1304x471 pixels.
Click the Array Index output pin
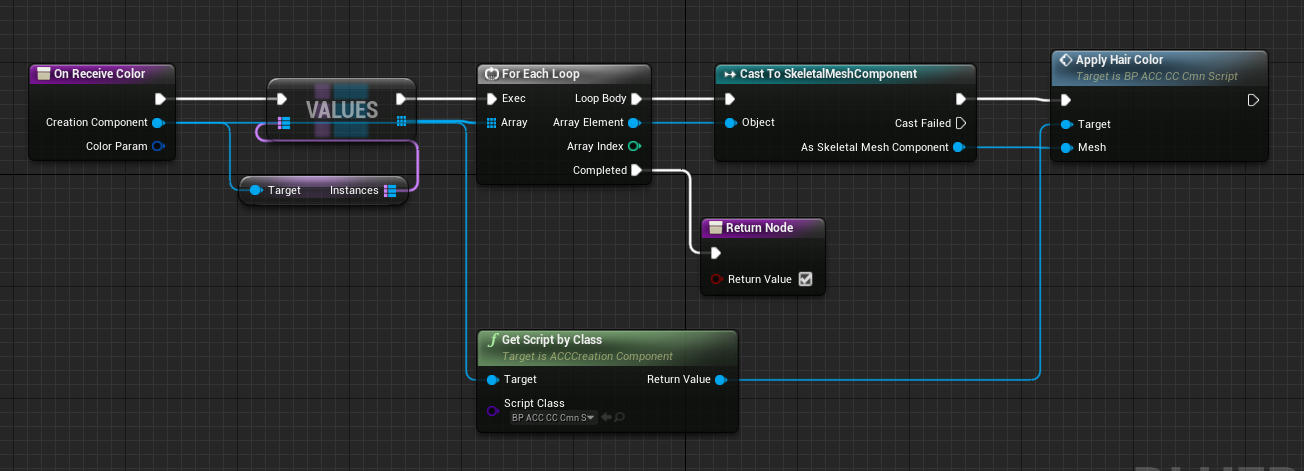[x=634, y=147]
